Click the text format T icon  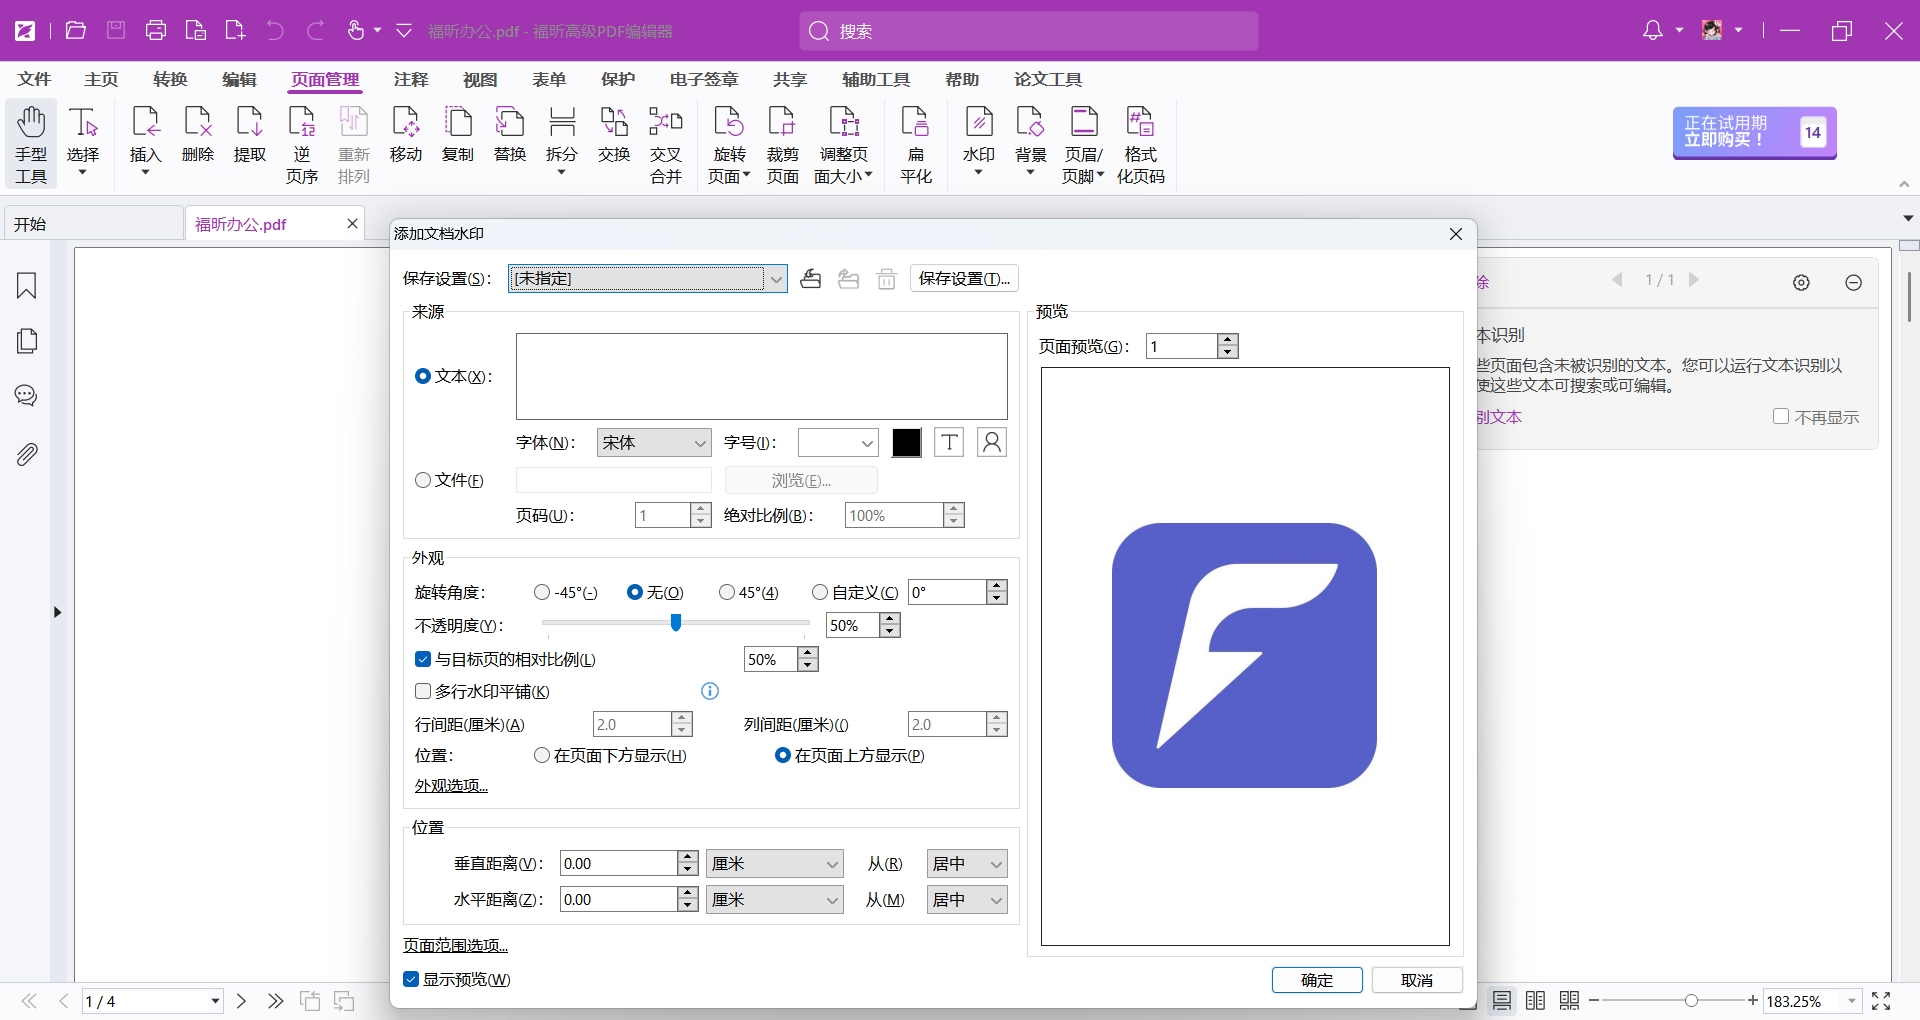coord(949,442)
